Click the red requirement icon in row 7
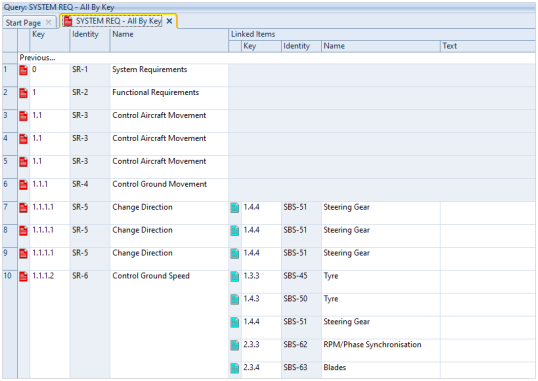Screen dimensions: 538x381 click(23, 208)
